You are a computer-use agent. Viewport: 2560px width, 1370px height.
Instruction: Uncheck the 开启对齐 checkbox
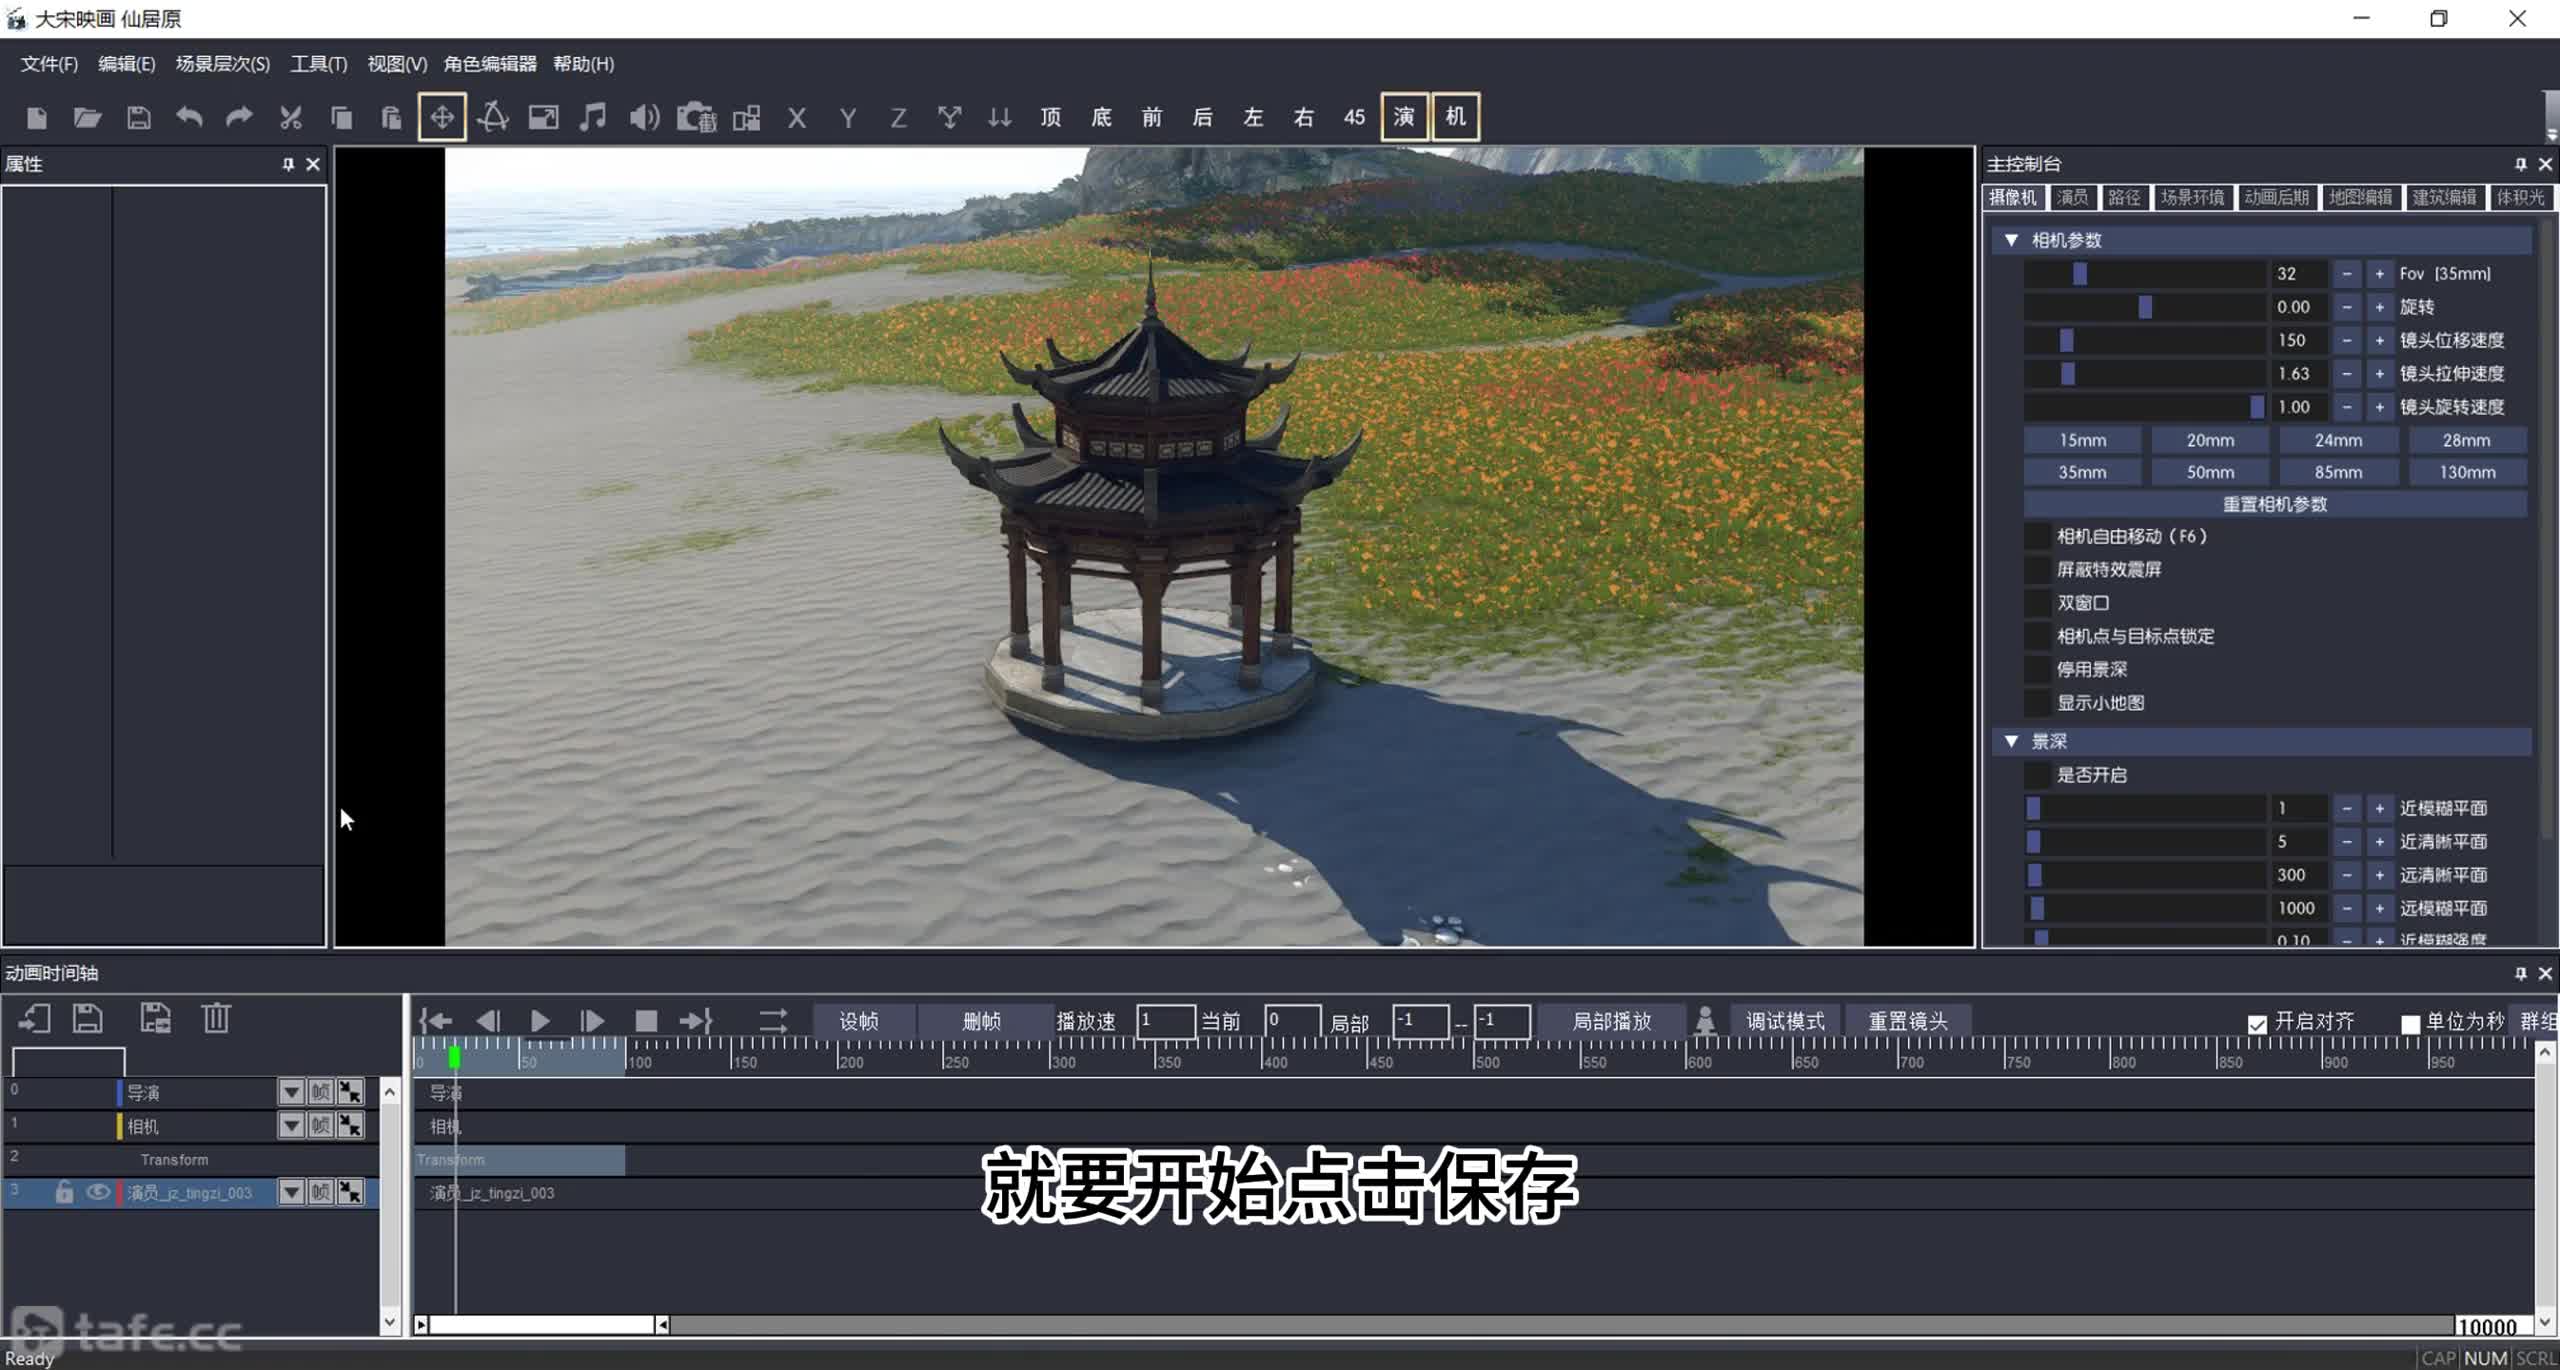coord(2257,1024)
